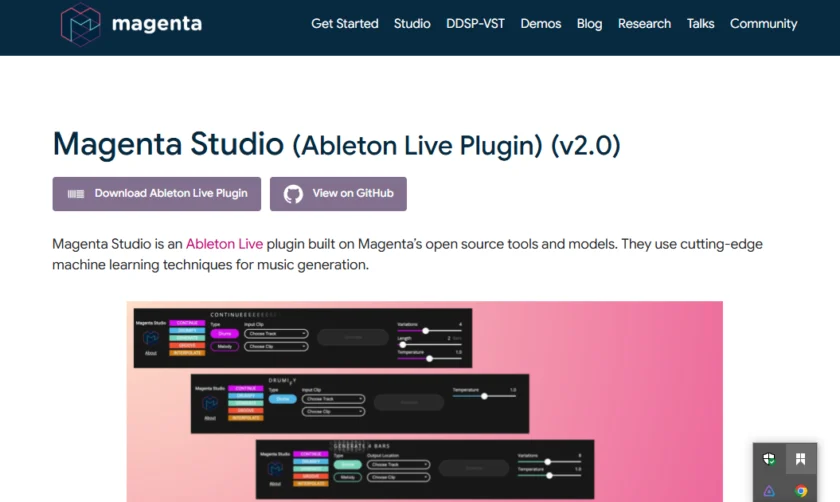Select DRUMIFY mode in the Continue panel
840x502 pixels.
(x=187, y=331)
